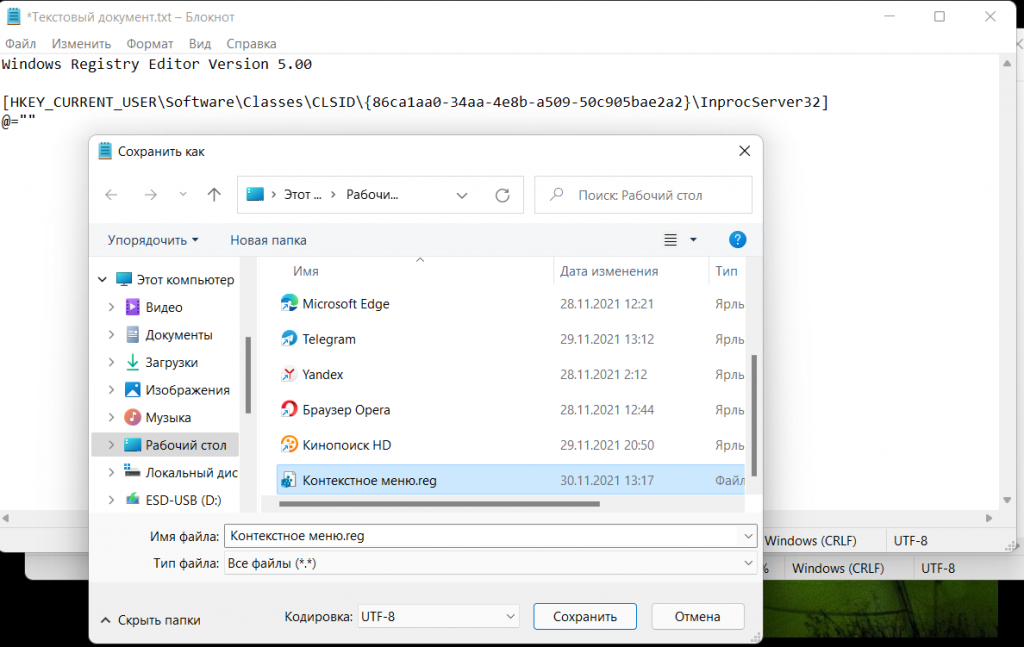The height and width of the screenshot is (647, 1024).
Task: Sort by Тип column header
Action: [x=726, y=271]
